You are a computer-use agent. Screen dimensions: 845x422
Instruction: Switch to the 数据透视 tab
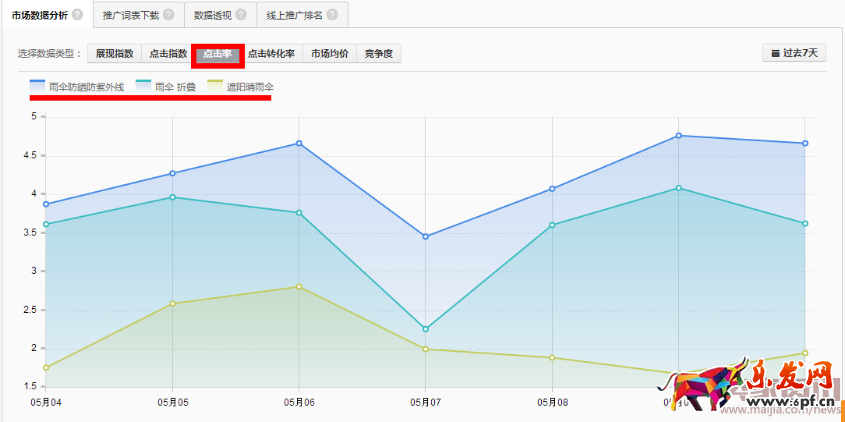[x=212, y=15]
